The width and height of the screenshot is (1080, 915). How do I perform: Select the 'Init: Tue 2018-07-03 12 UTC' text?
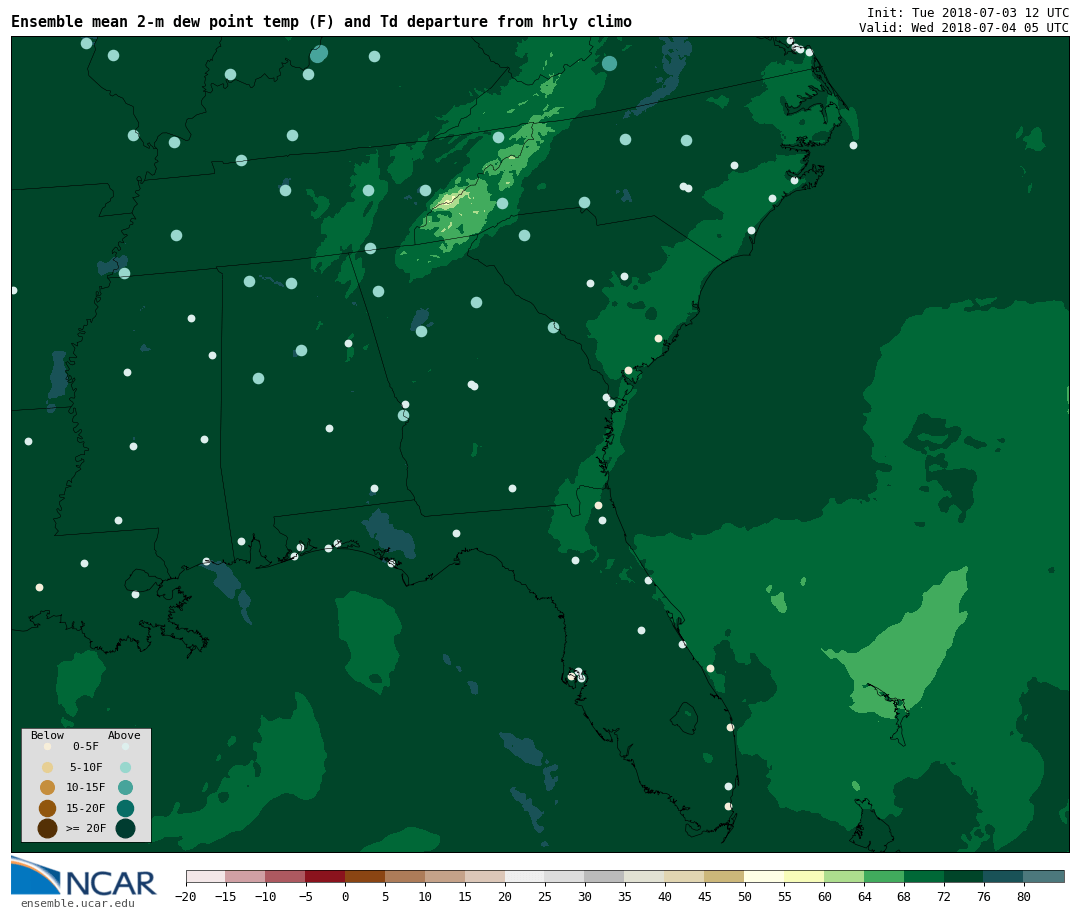point(967,12)
